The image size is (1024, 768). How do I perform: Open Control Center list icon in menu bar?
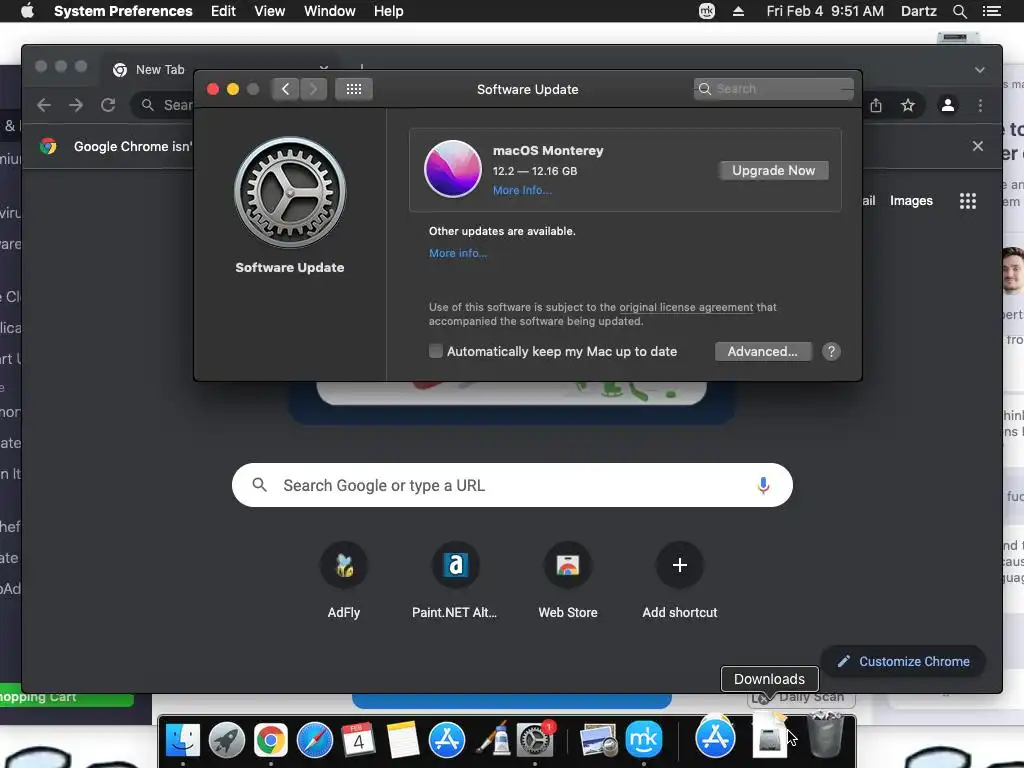point(991,11)
